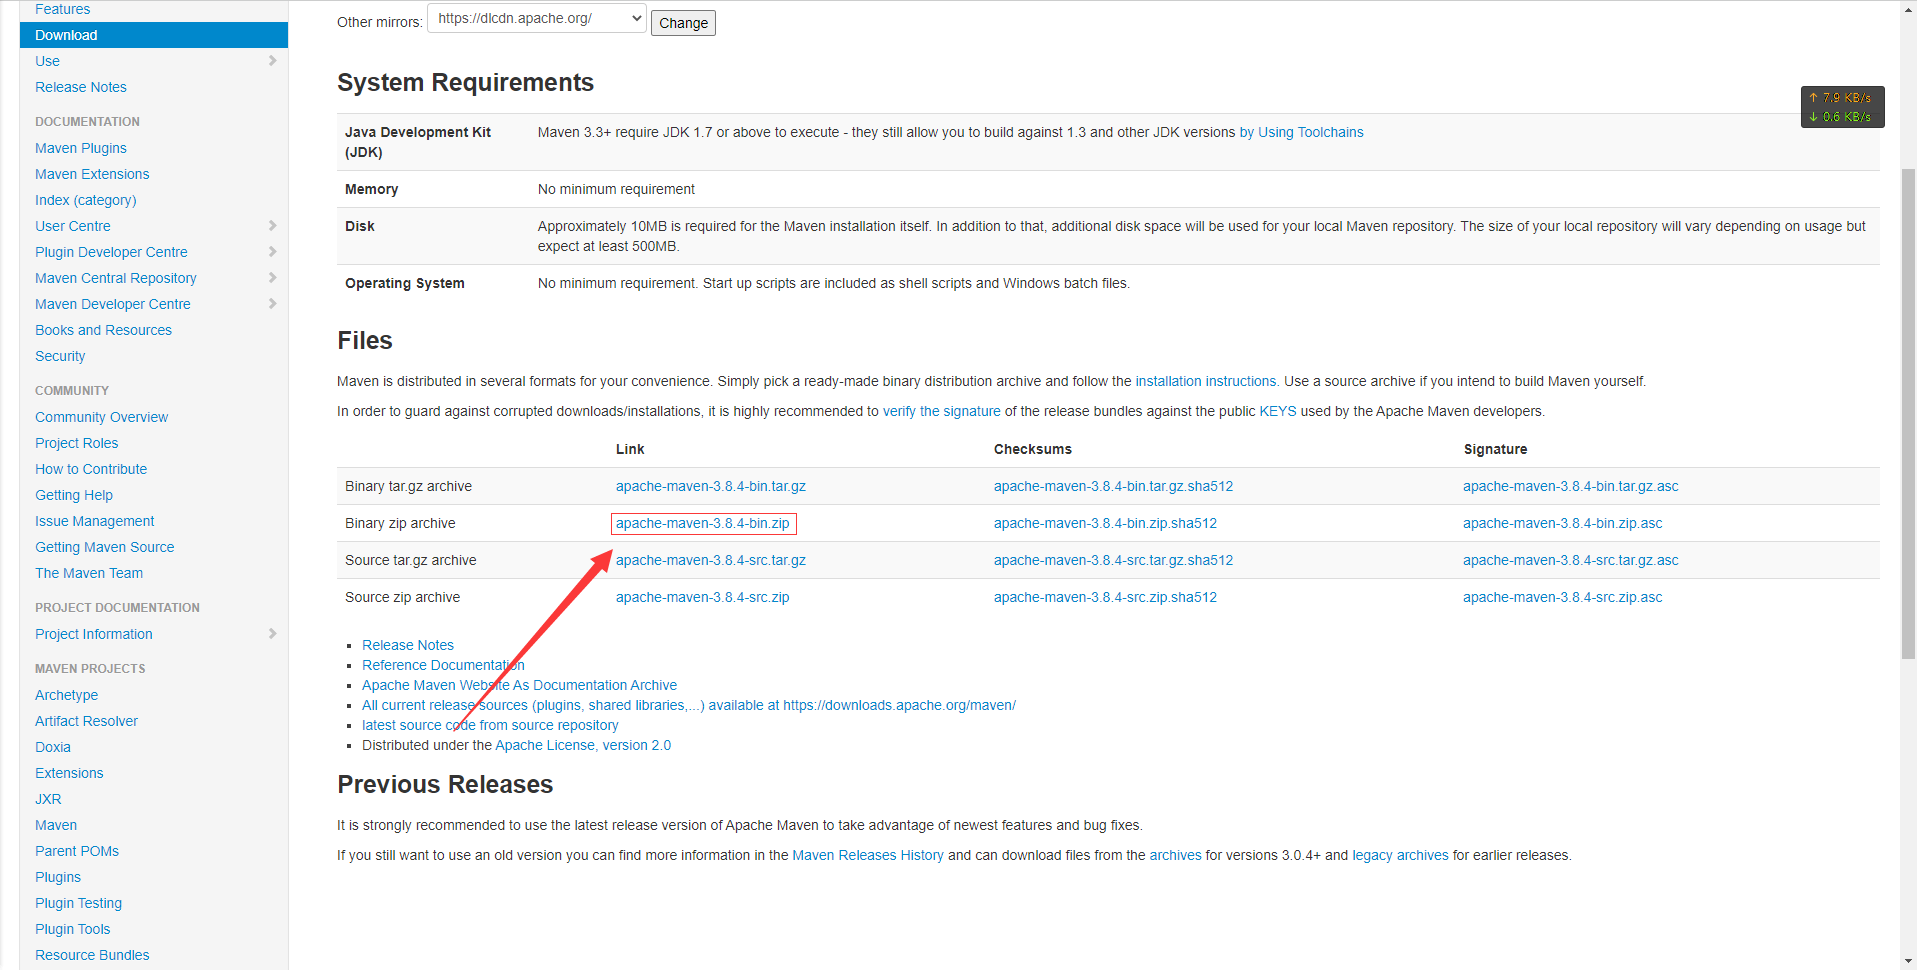
Task: Expand the User Centre chevron
Action: (x=272, y=226)
